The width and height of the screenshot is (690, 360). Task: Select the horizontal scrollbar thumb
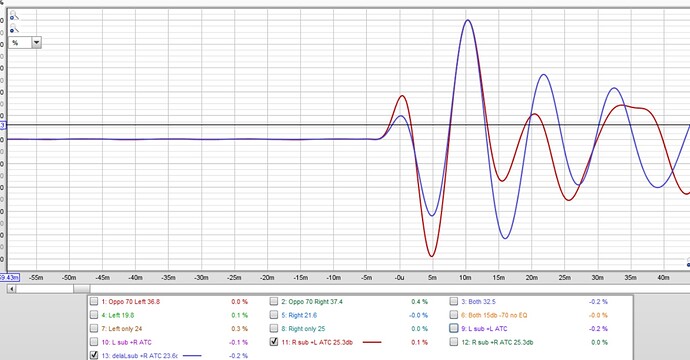[81, 289]
